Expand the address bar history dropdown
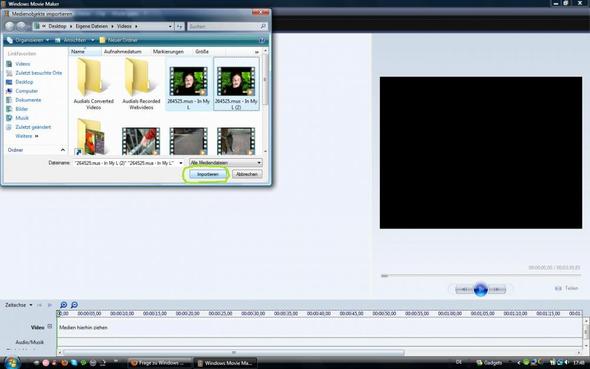Image resolution: width=590 pixels, height=369 pixels. [170, 26]
